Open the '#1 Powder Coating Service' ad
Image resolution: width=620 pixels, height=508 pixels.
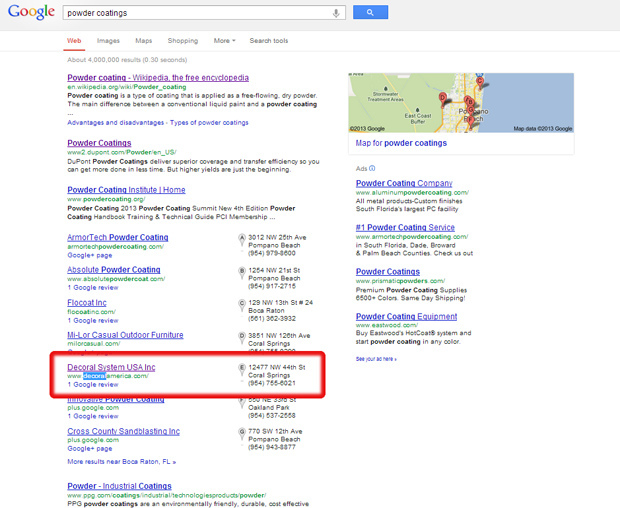coord(405,227)
